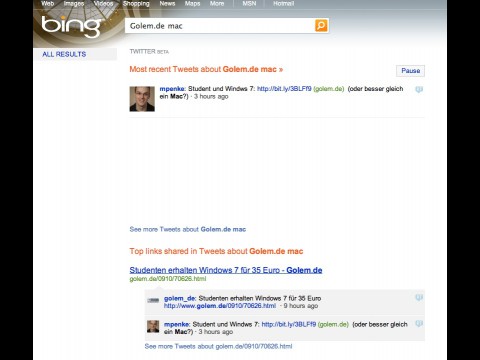This screenshot has height=360, width=480.
Task: Click the orange search magnifier button
Action: (x=321, y=26)
